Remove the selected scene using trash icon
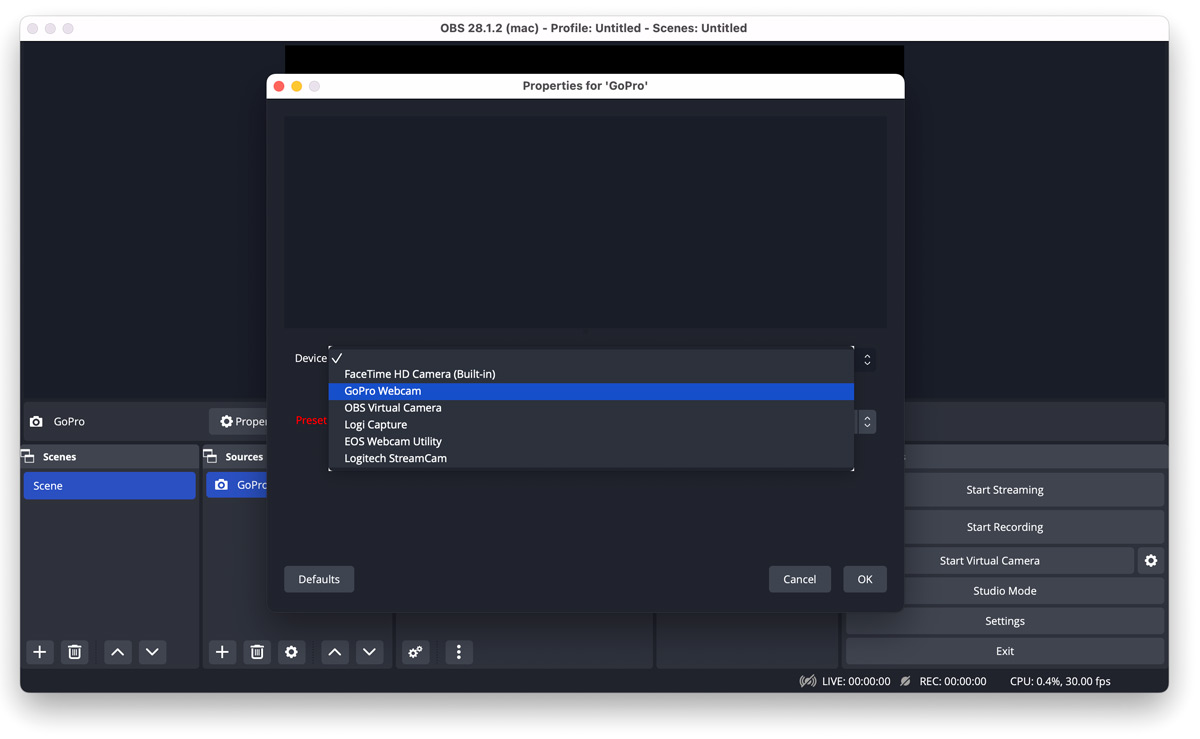 pyautogui.click(x=74, y=652)
